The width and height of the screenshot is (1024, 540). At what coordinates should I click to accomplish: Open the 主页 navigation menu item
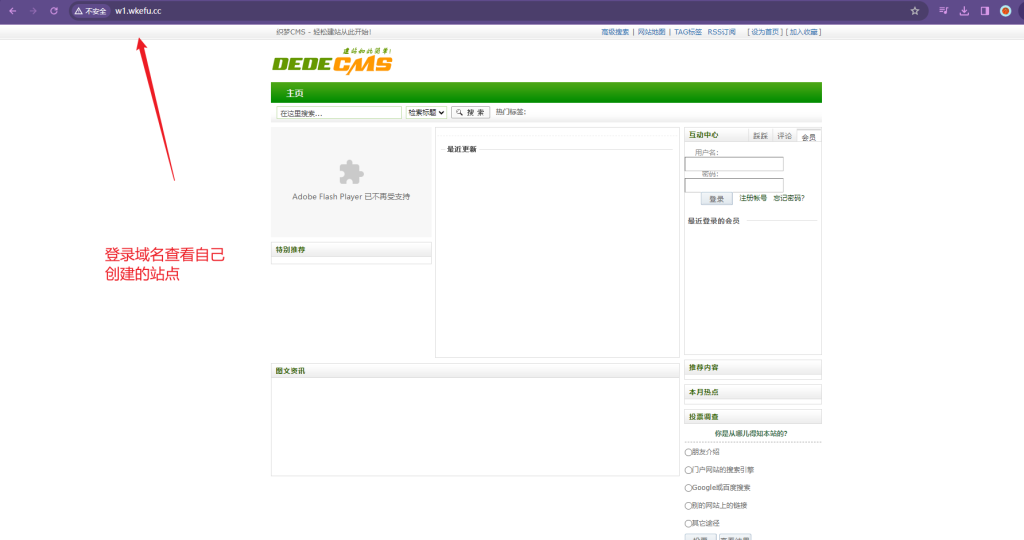295,93
